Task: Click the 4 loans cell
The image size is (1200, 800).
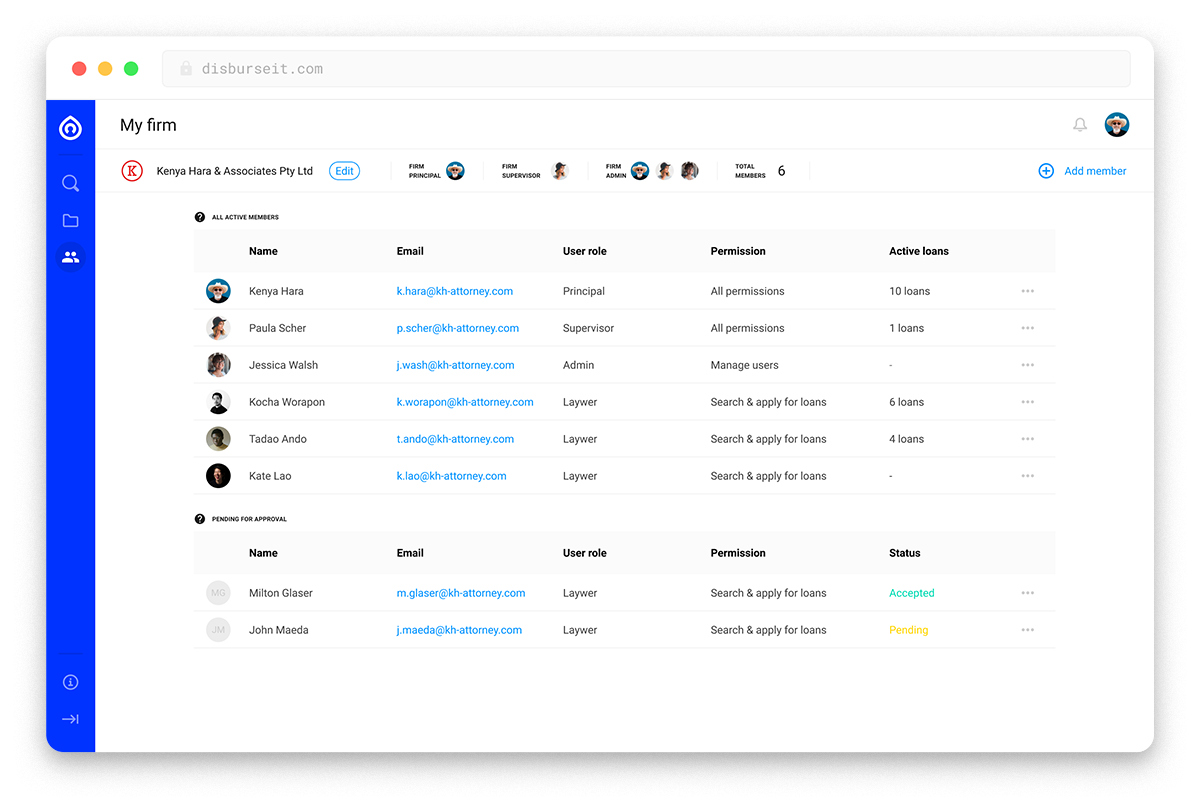Action: (x=907, y=439)
